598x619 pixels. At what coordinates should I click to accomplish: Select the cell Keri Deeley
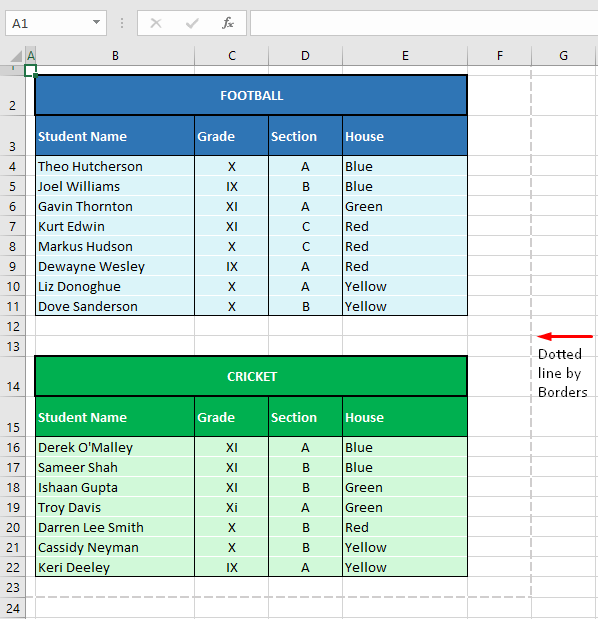115,567
